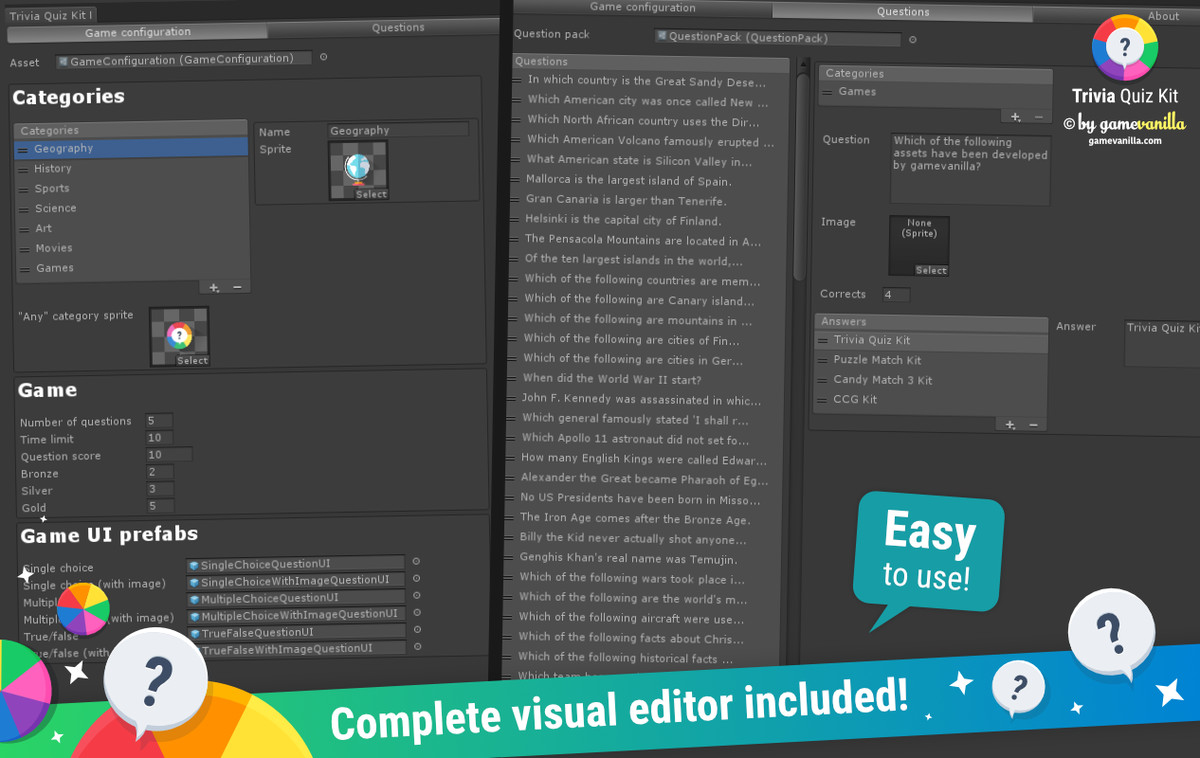Click the Gold value field

pos(159,507)
